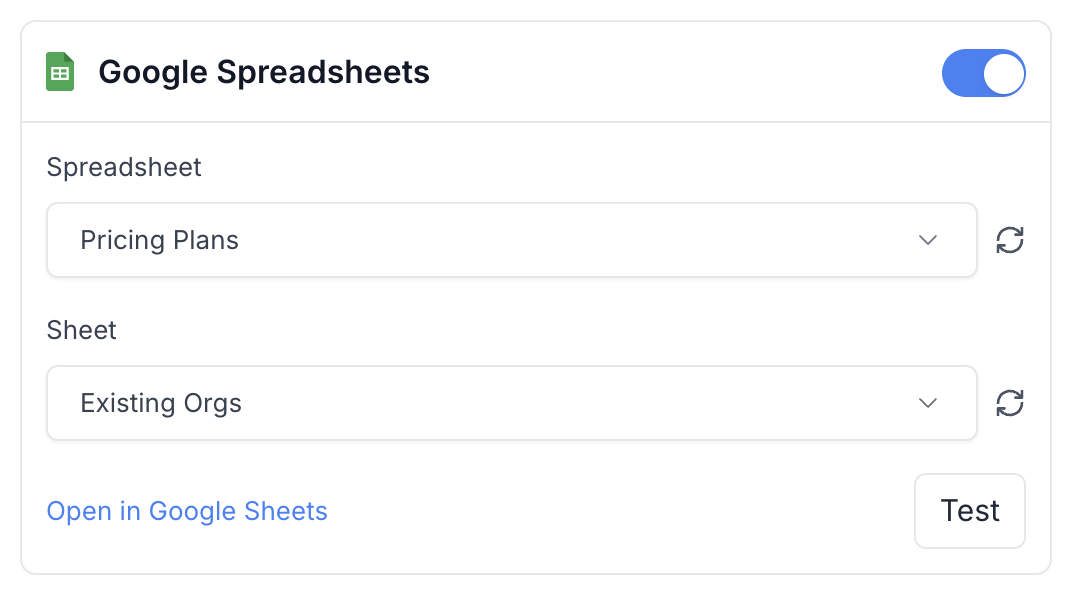The image size is (1074, 596).
Task: Click the chevron in the Spreadsheet field
Action: pos(928,240)
